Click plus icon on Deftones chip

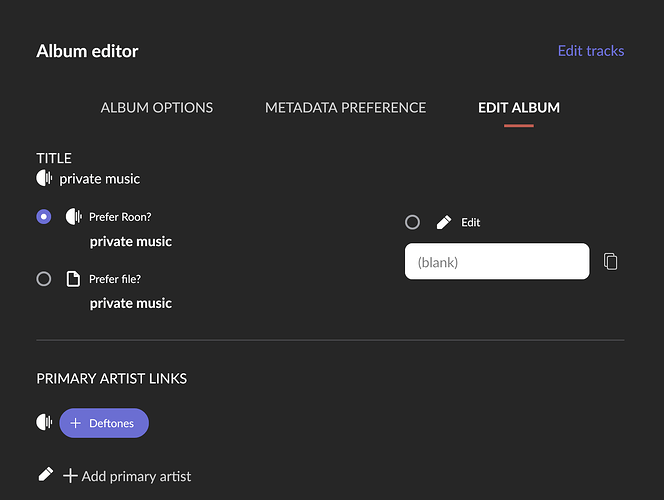(x=76, y=423)
